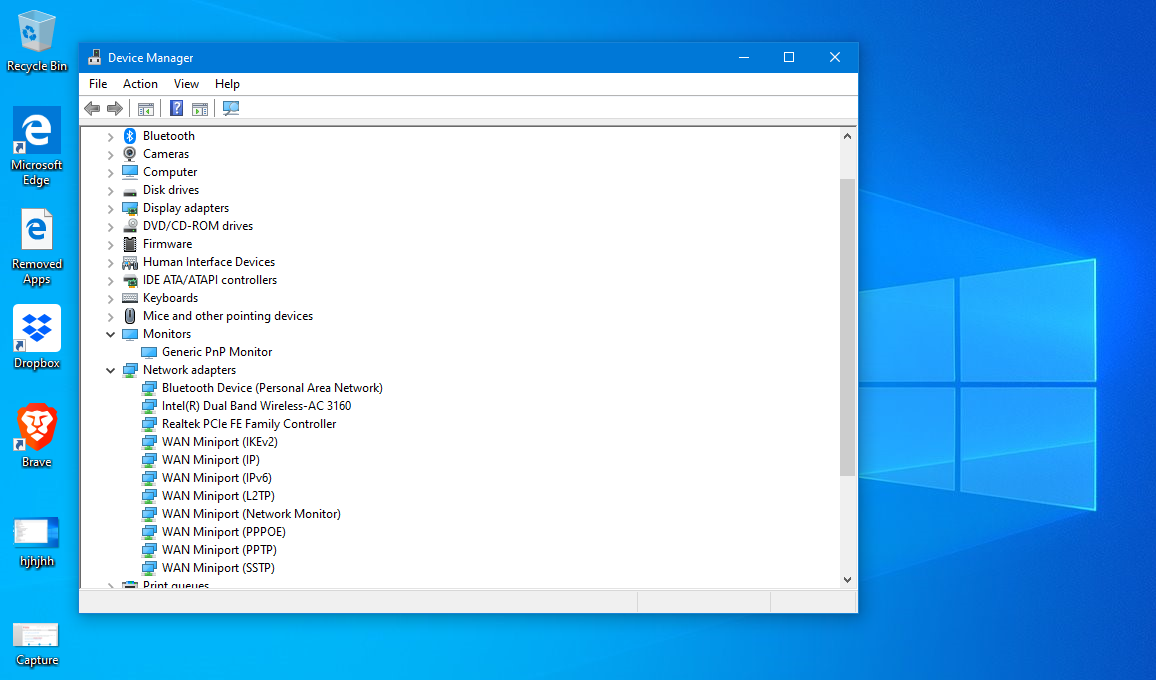The height and width of the screenshot is (680, 1156).
Task: Click the Human Interface Devices icon
Action: tap(130, 262)
